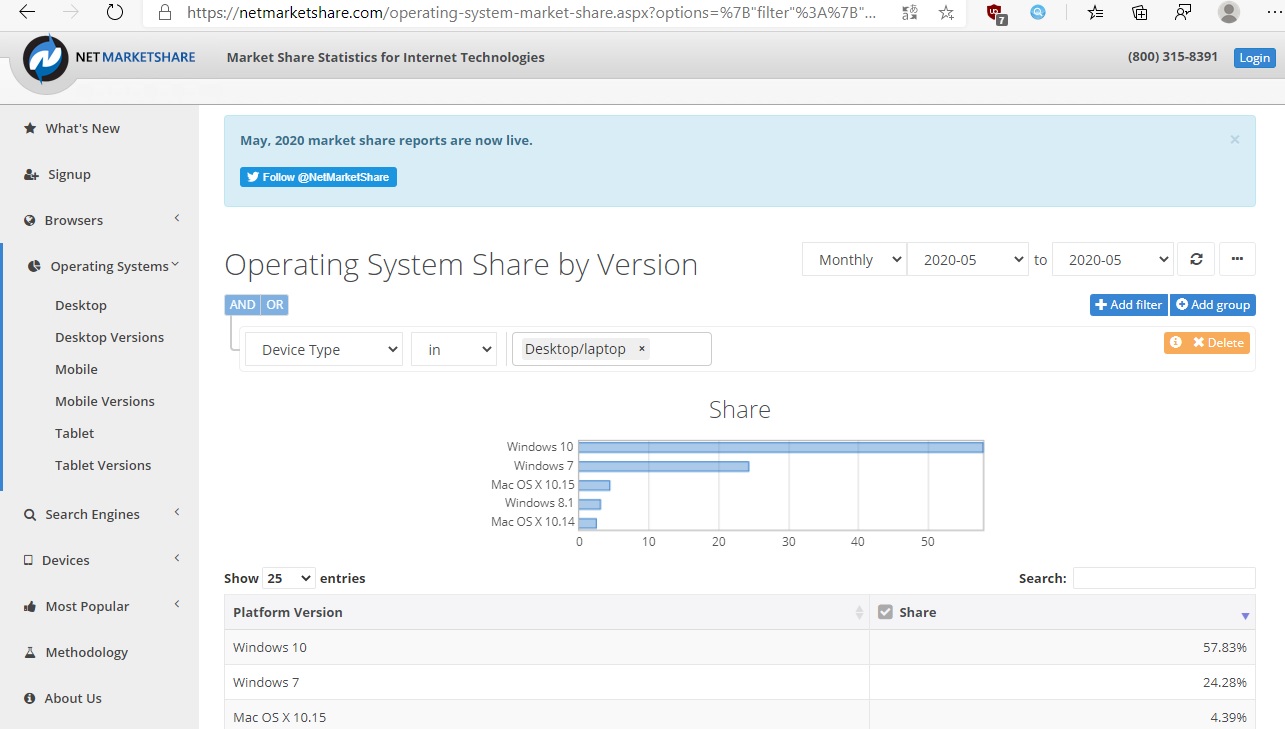Click Follow @NetMarketShare Twitter button

point(318,177)
